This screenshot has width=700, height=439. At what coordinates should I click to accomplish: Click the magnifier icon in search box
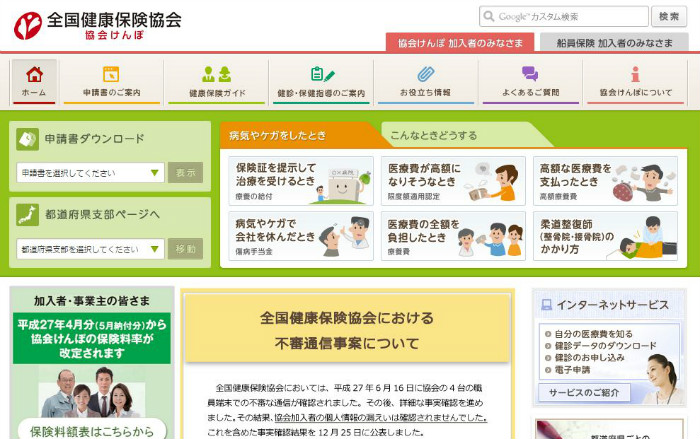[489, 17]
